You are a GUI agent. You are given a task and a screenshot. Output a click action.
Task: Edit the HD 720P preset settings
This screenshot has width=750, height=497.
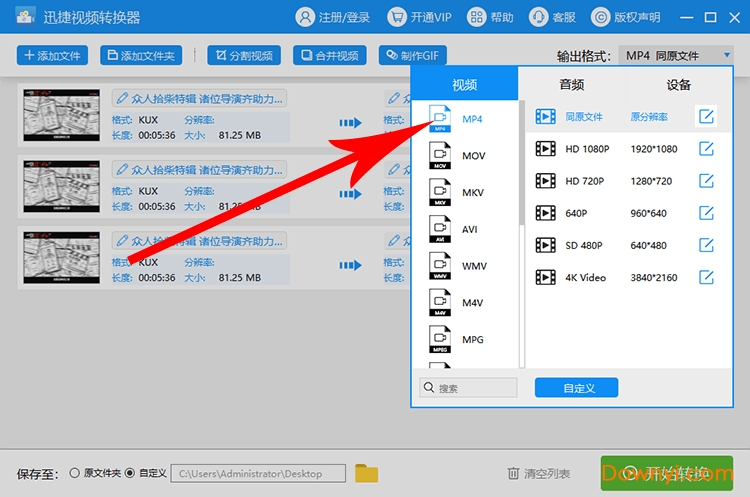[x=706, y=181]
